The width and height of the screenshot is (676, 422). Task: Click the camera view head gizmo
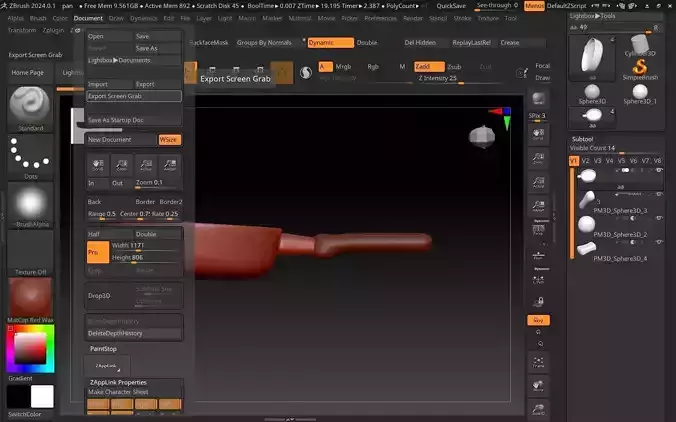point(482,137)
